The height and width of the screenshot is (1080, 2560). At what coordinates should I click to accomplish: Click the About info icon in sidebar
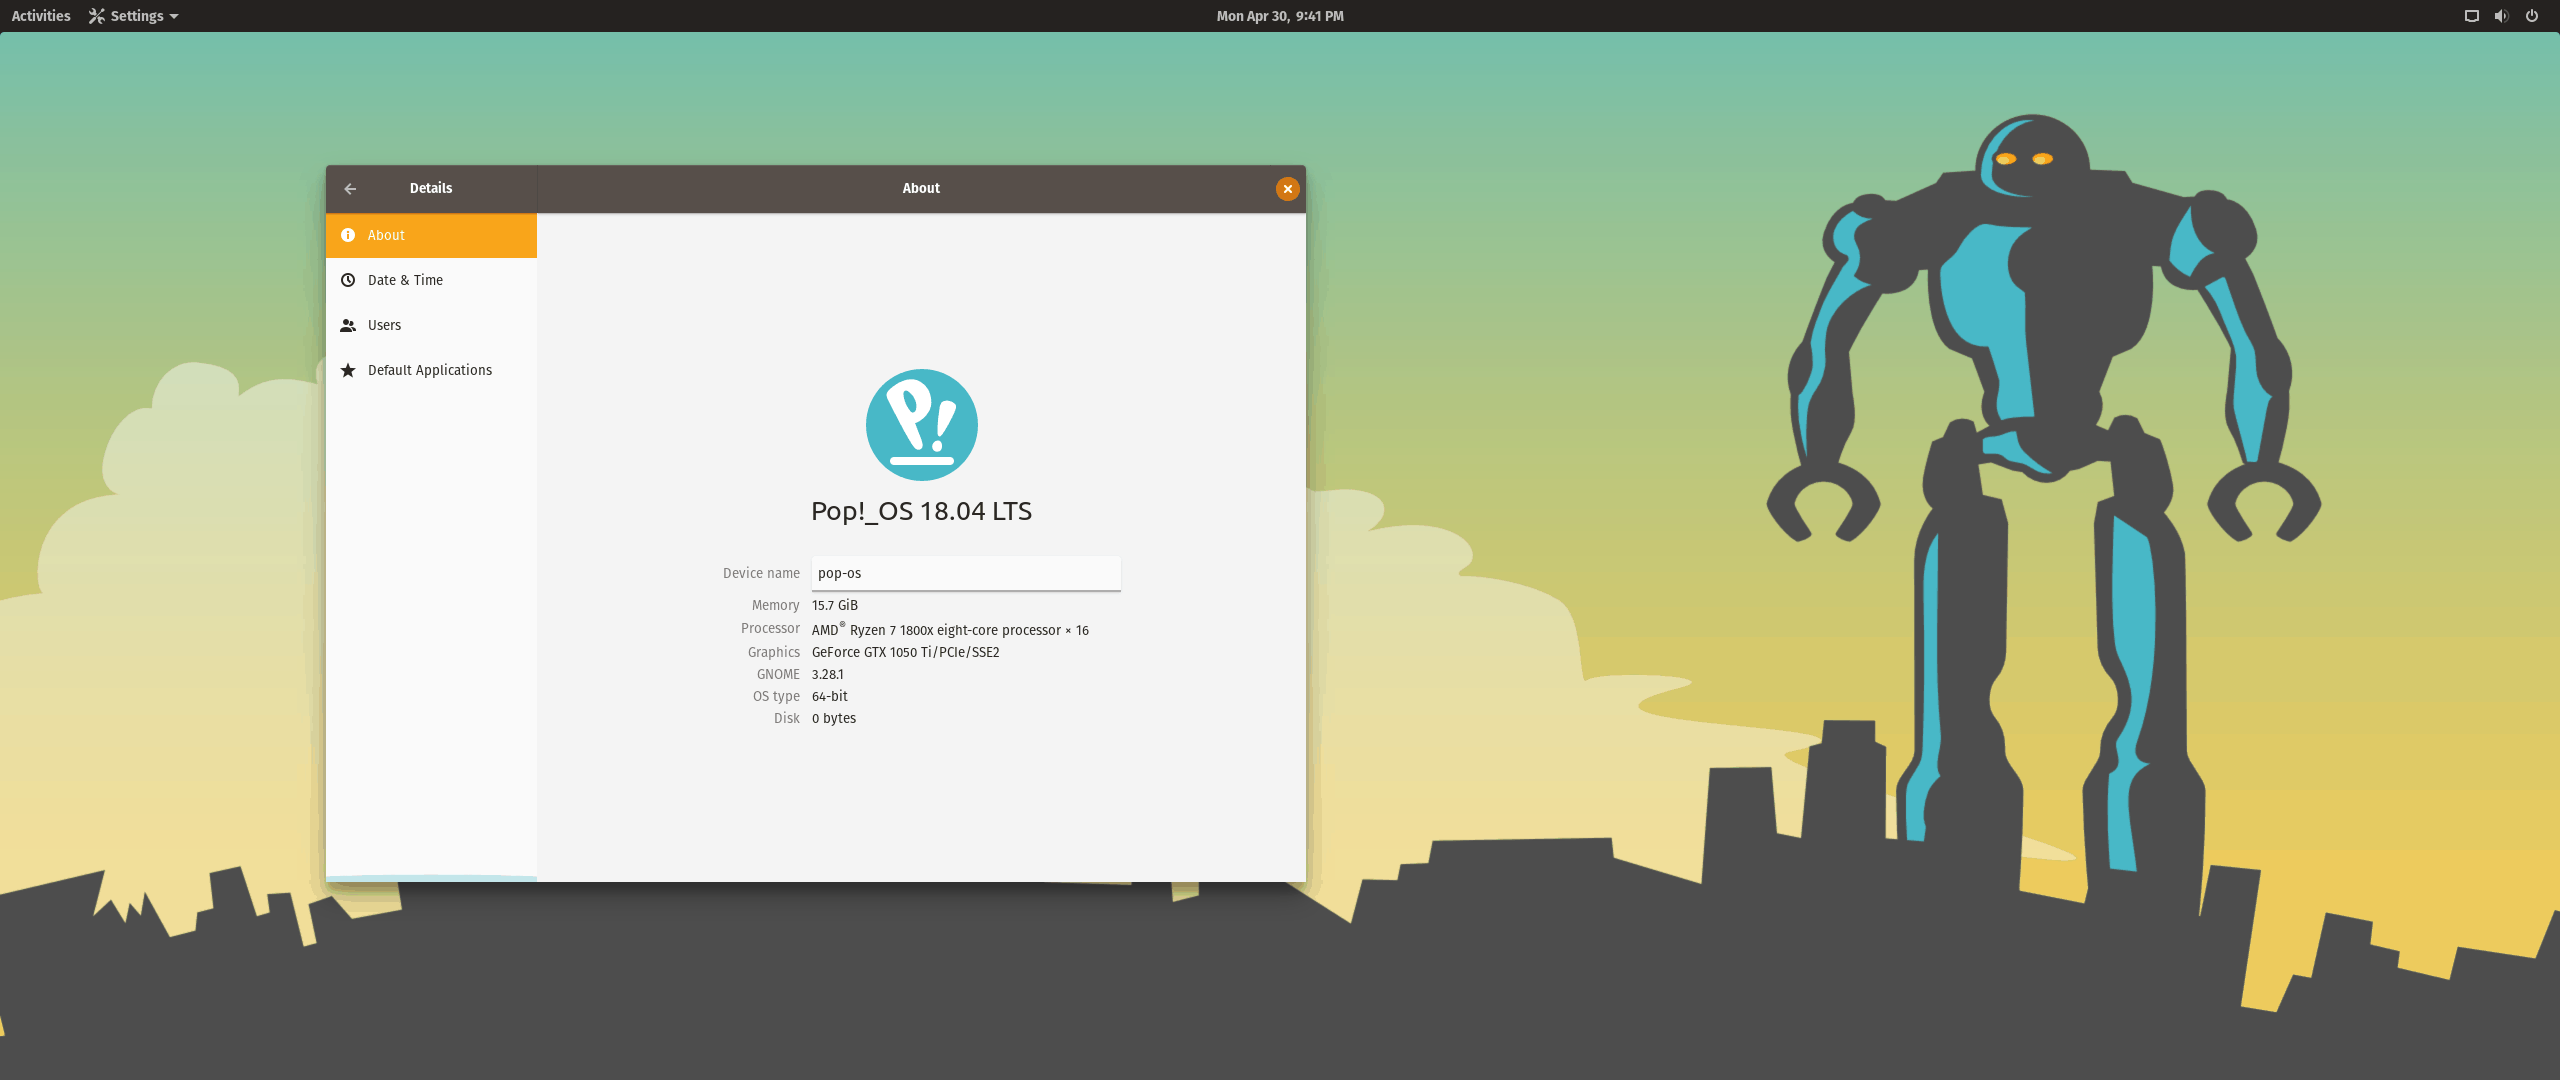[348, 235]
